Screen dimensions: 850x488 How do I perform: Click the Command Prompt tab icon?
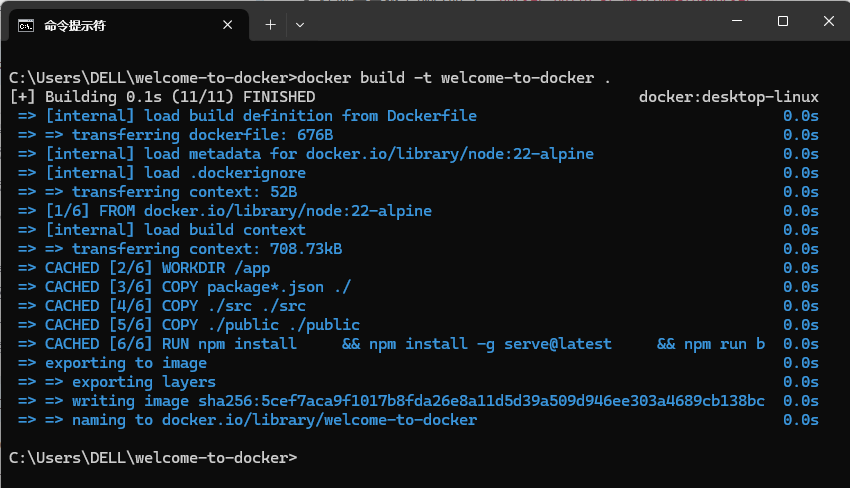(x=25, y=25)
